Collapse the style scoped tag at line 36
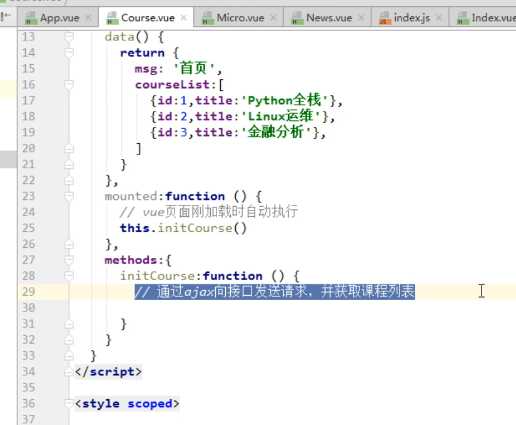Image resolution: width=516 pixels, height=425 pixels. (69, 404)
